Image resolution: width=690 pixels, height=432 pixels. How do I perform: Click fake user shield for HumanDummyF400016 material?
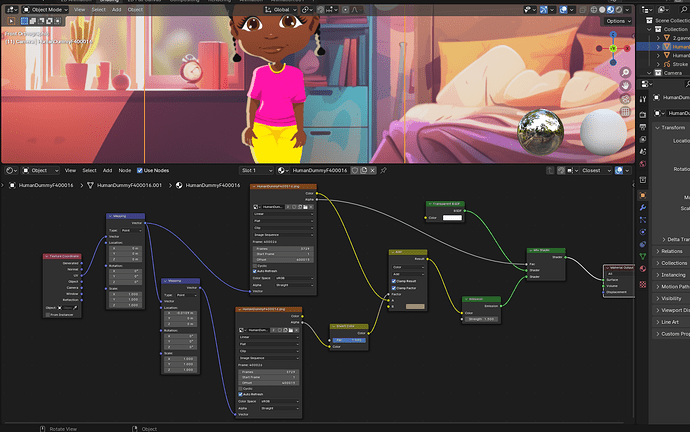tap(355, 170)
